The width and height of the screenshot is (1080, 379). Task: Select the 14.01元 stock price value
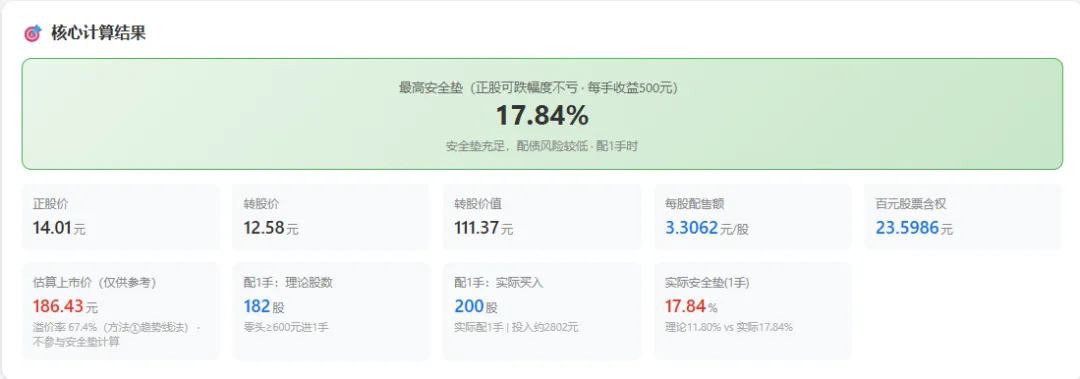[59, 227]
